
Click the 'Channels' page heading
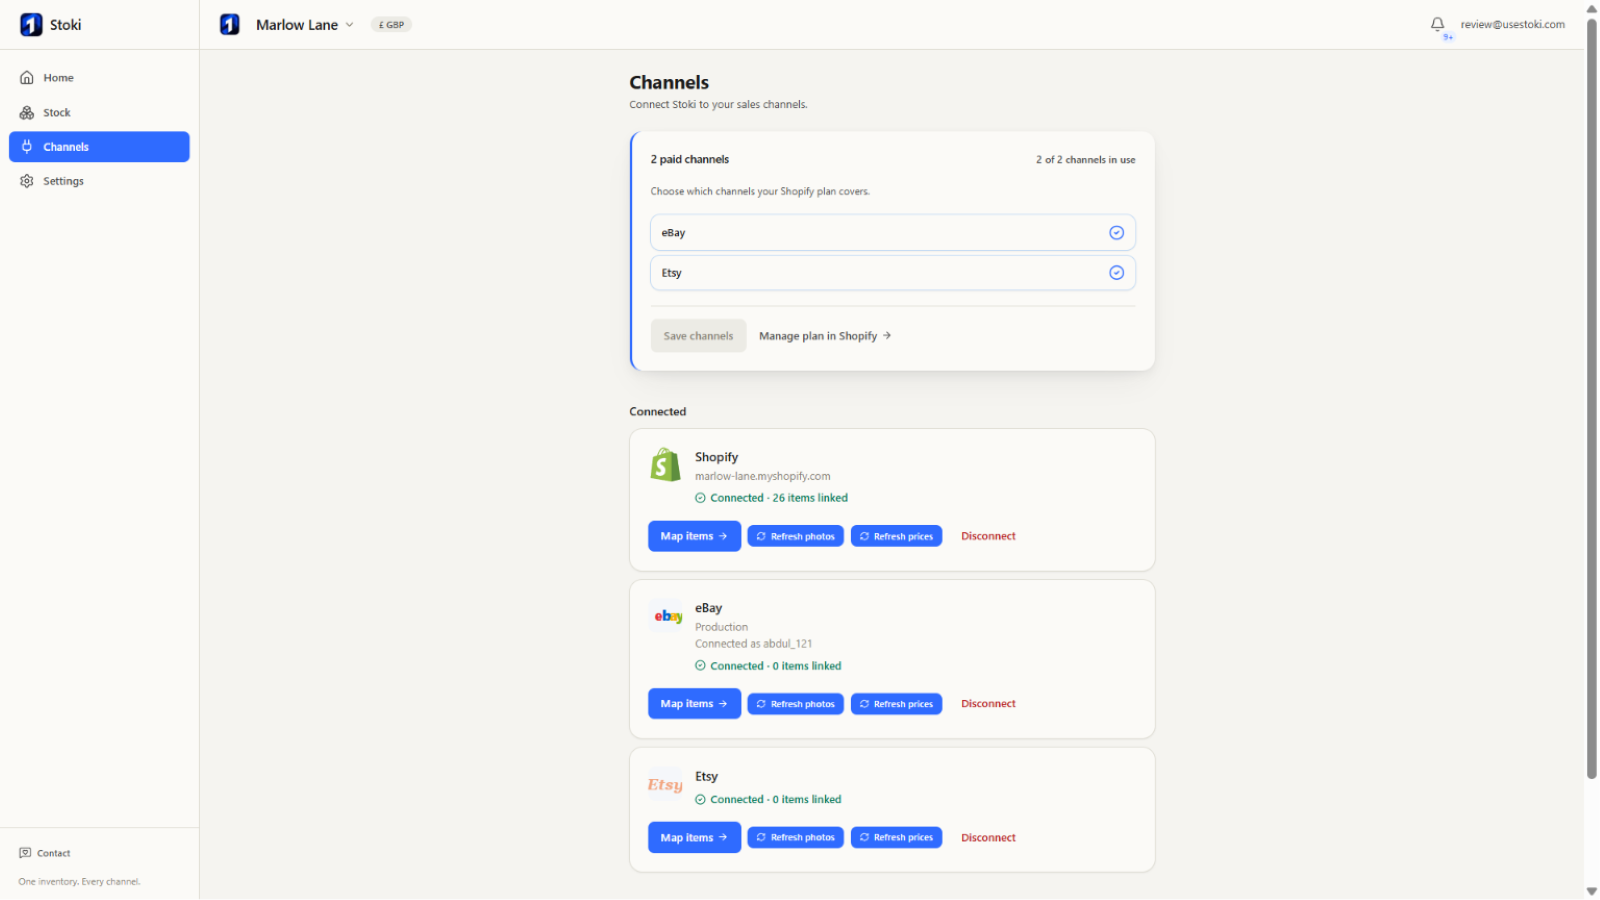pos(669,83)
